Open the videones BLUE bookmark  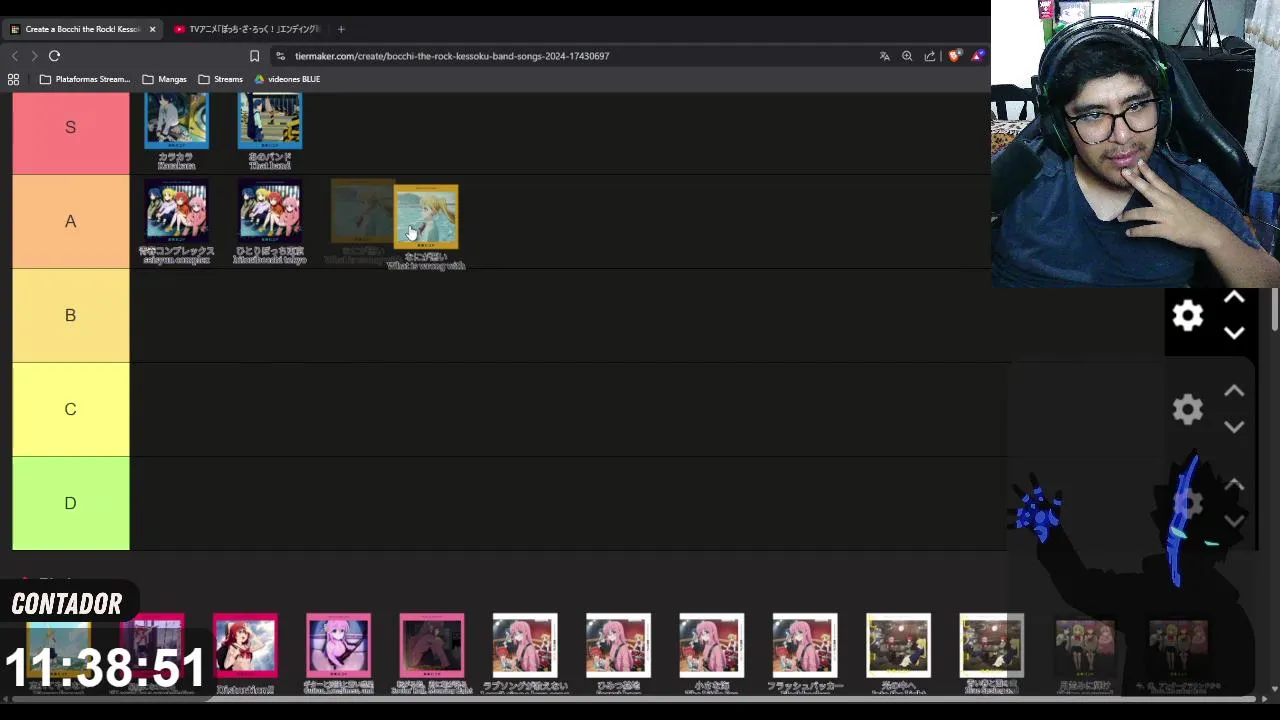point(287,79)
